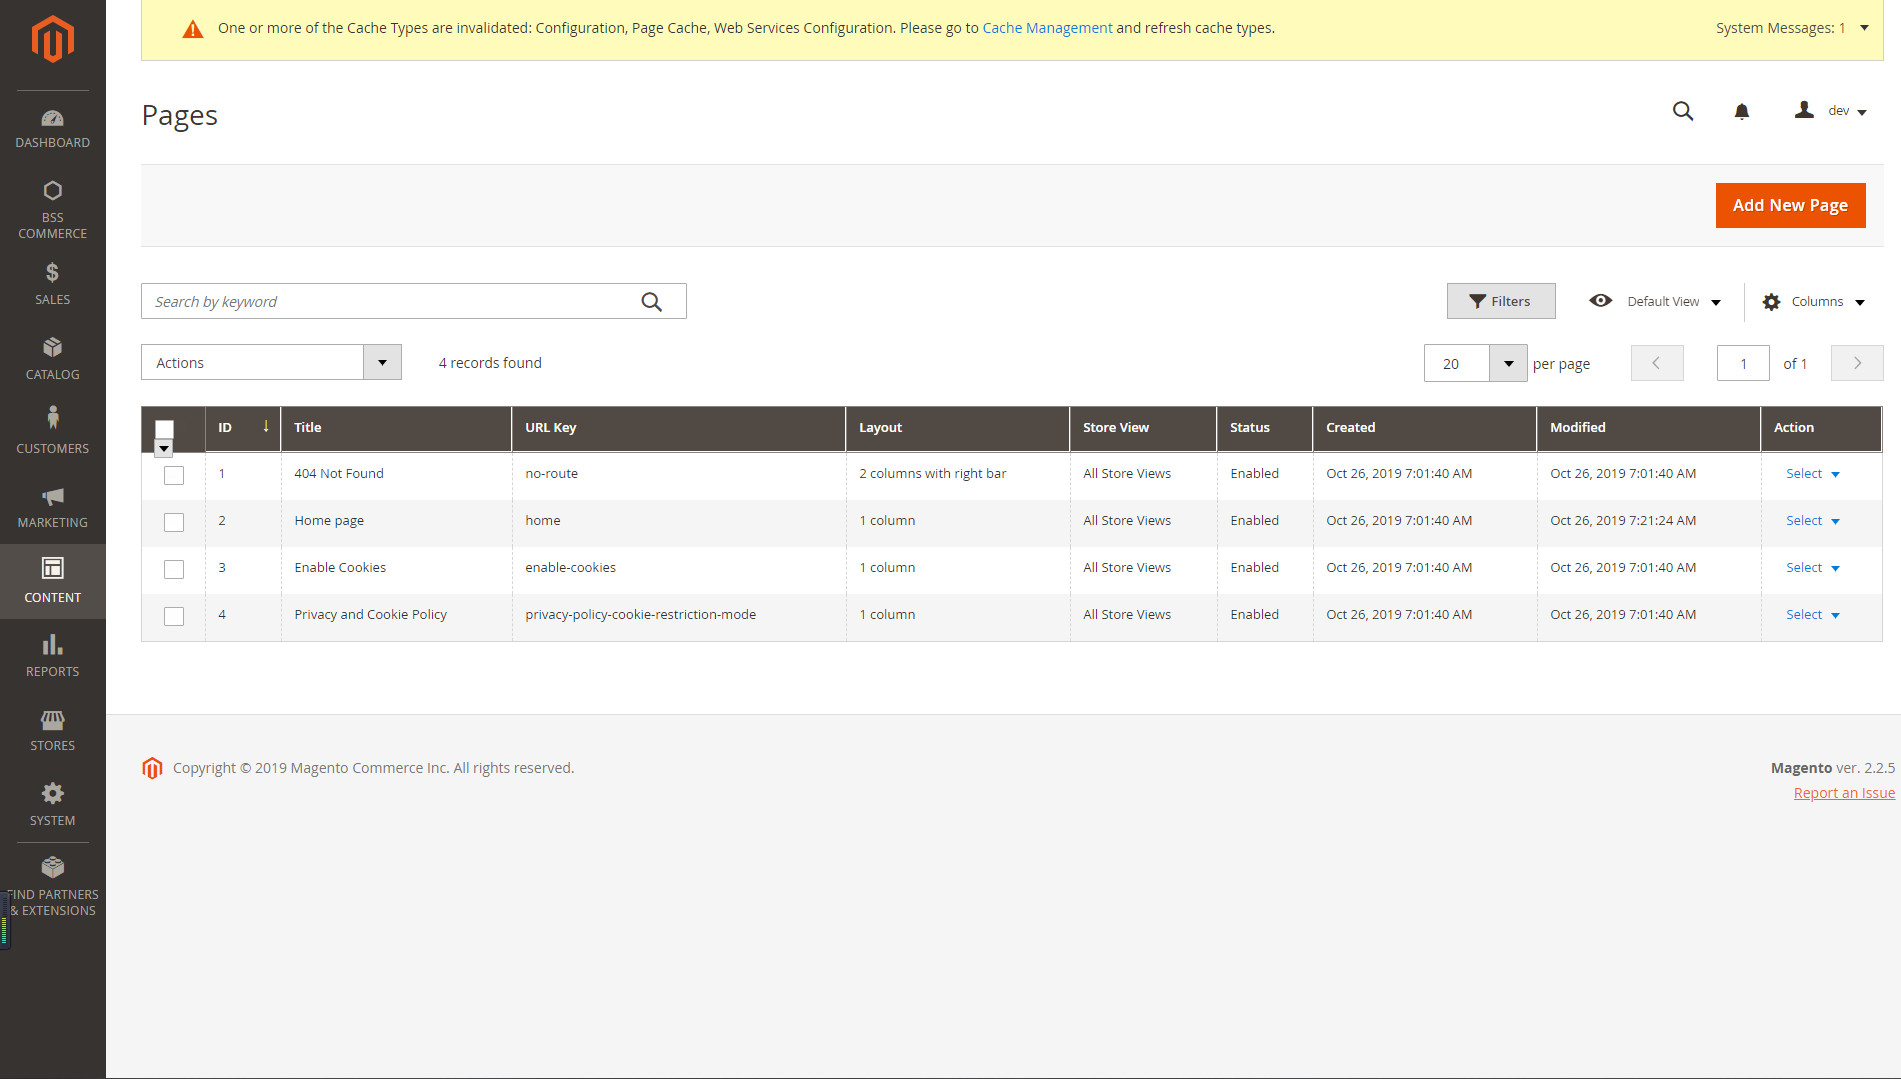Screen dimensions: 1901x1079
Task: Open the Marketing megaphone menu
Action: [x=52, y=507]
